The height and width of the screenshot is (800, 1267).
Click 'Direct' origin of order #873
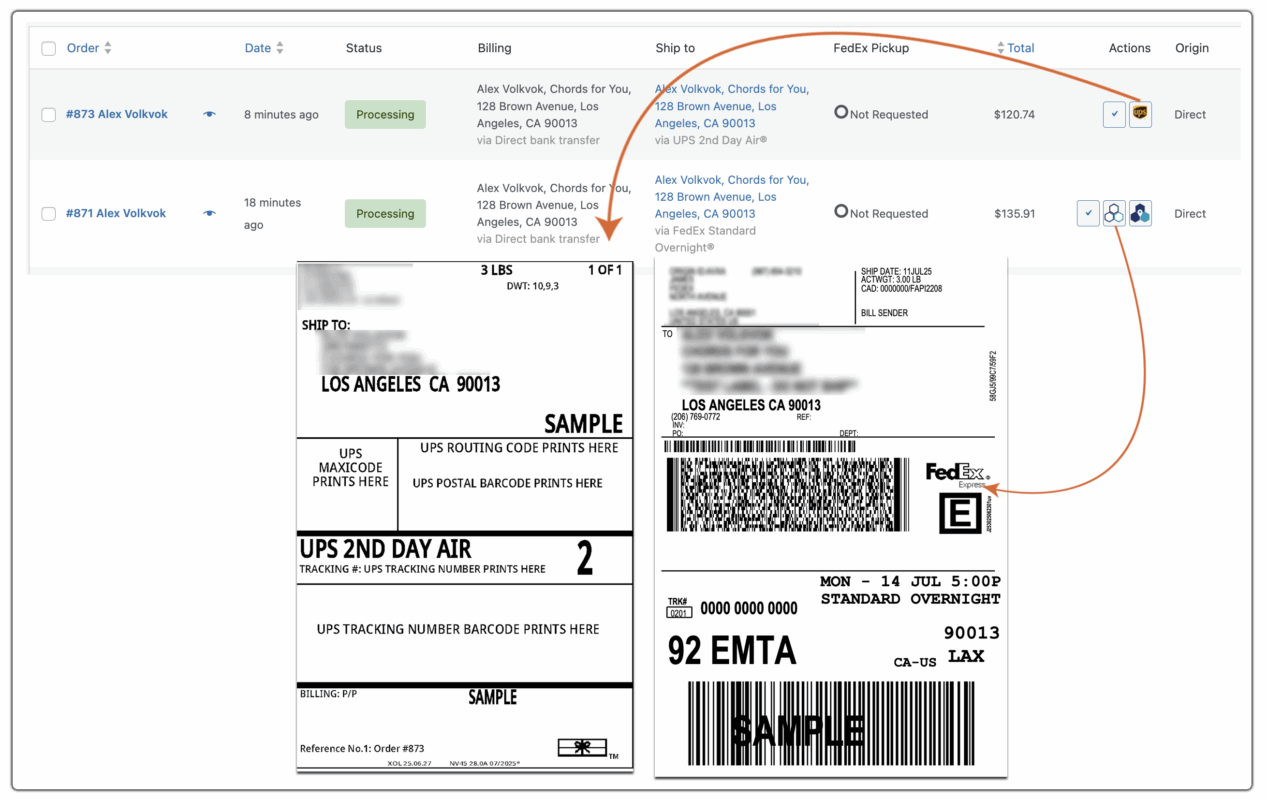[1190, 114]
